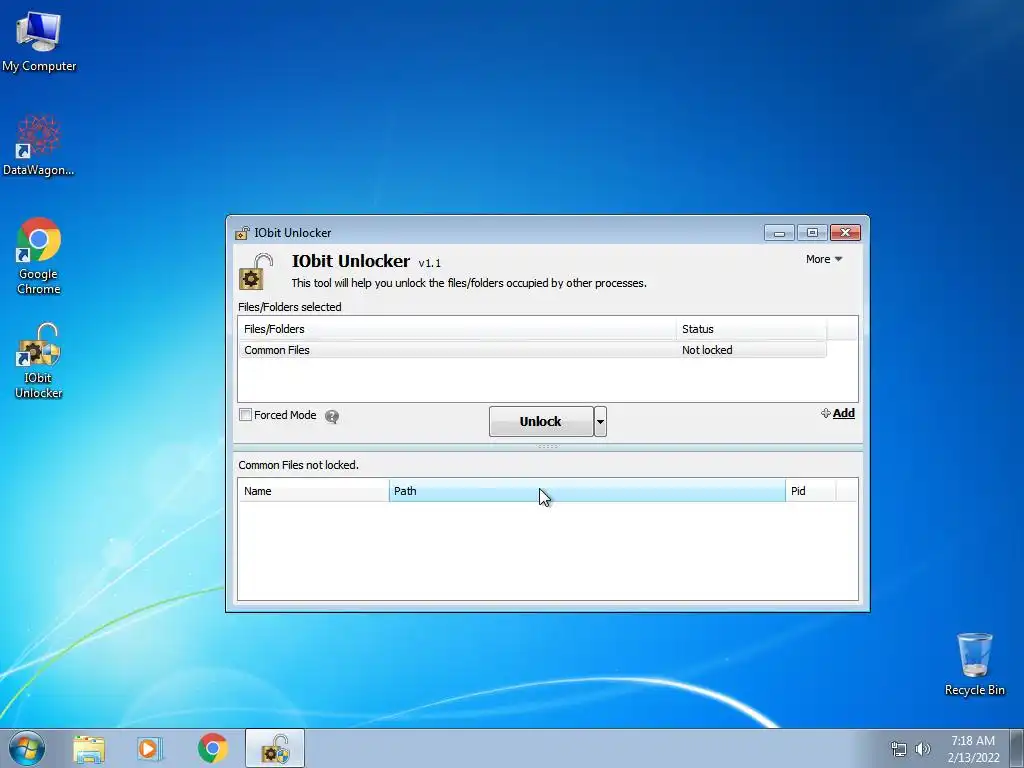Launch Windows Media Player from taskbar
The width and height of the screenshot is (1024, 768).
click(150, 749)
